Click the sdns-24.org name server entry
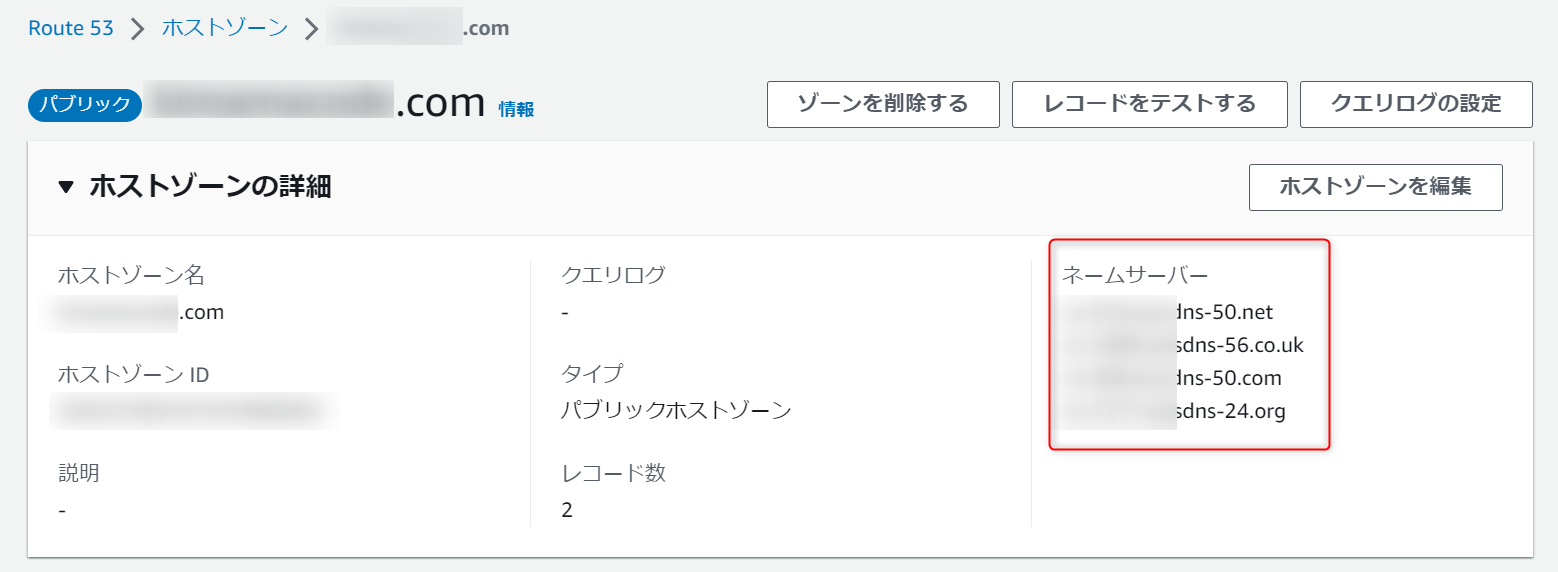1558x572 pixels. pyautogui.click(x=1174, y=411)
